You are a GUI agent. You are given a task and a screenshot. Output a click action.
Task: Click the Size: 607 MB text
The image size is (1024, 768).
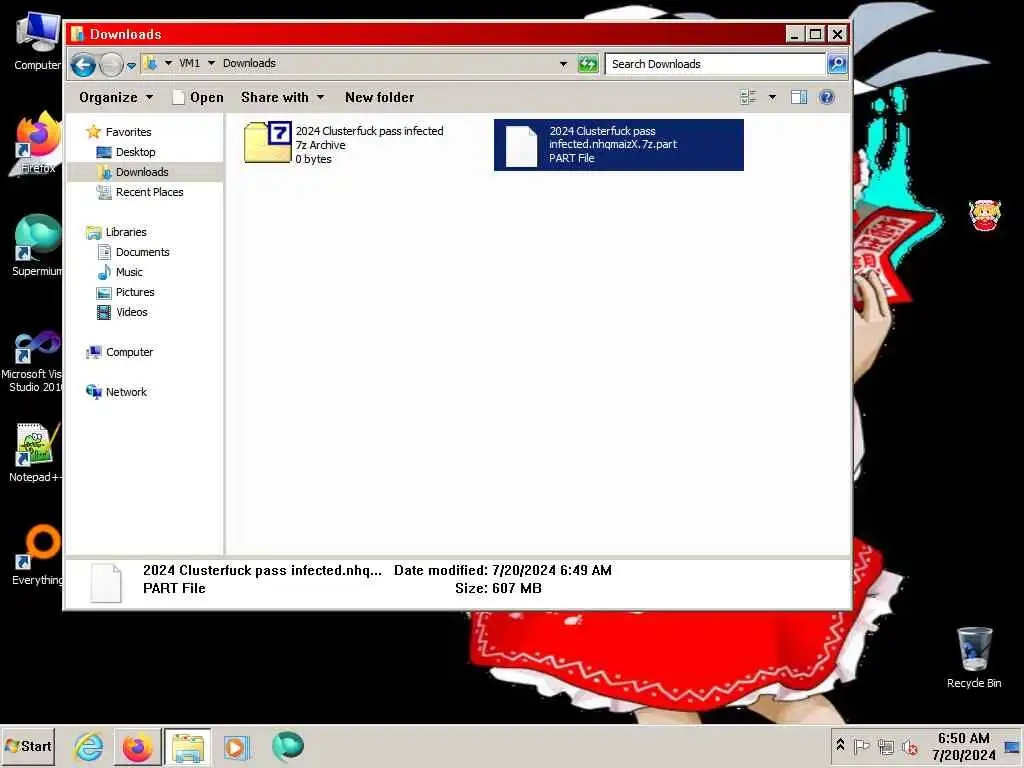point(498,588)
